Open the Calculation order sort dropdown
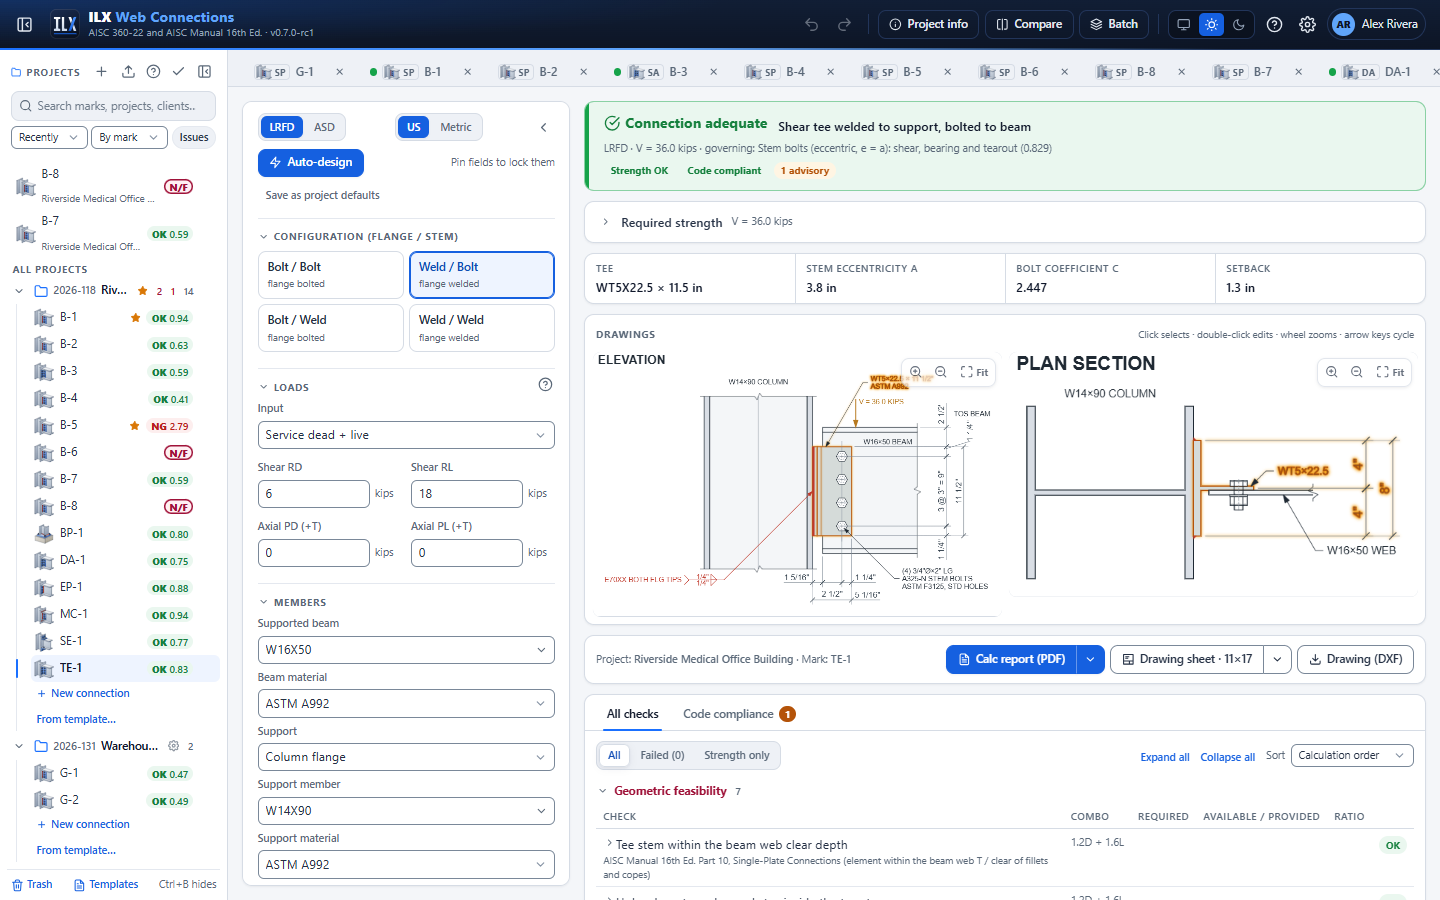The image size is (1440, 900). click(1352, 755)
